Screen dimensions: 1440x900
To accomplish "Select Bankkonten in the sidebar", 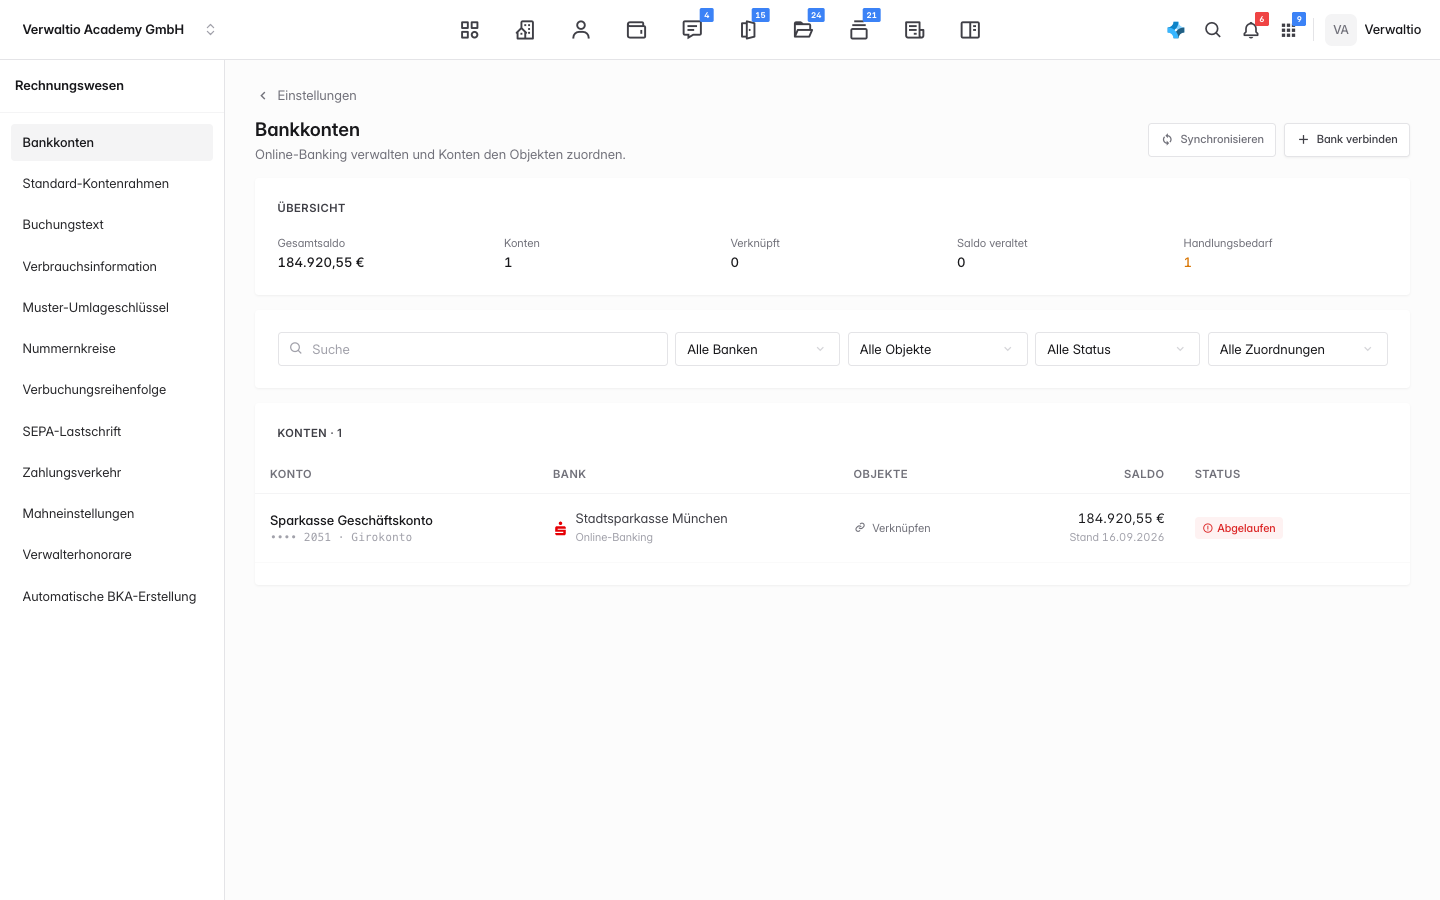I will coord(112,143).
